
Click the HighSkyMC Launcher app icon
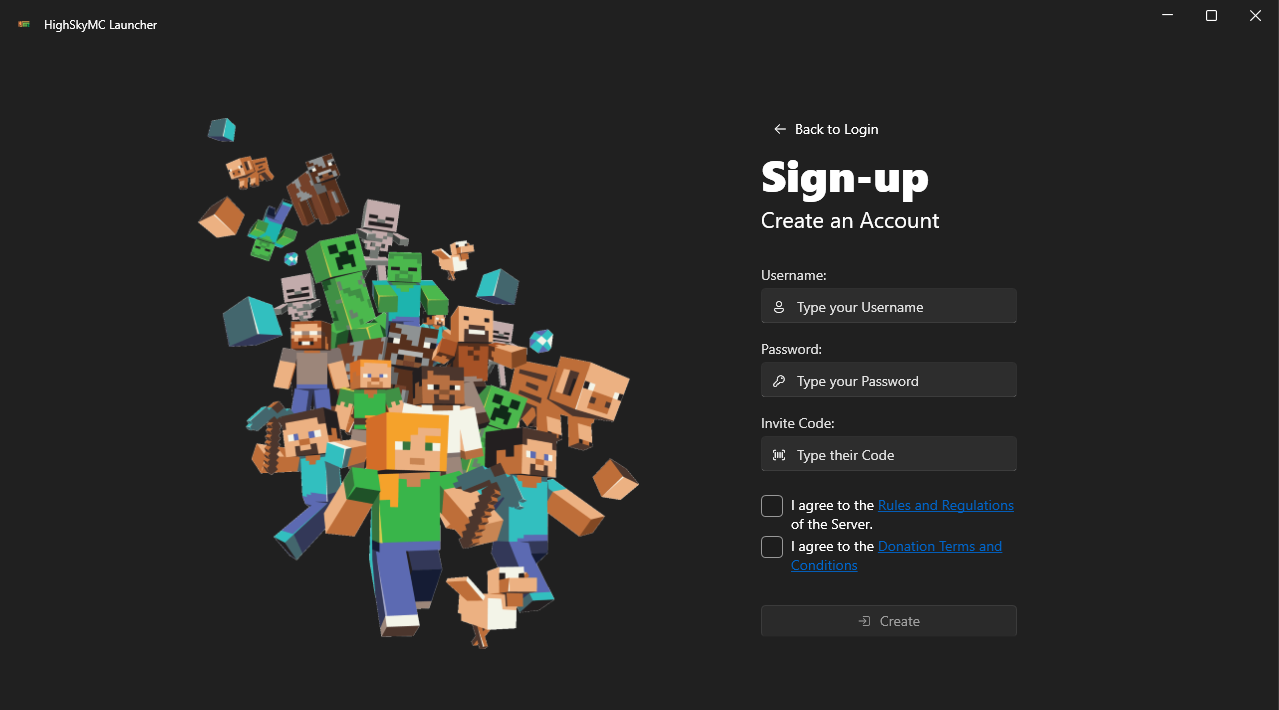23,24
